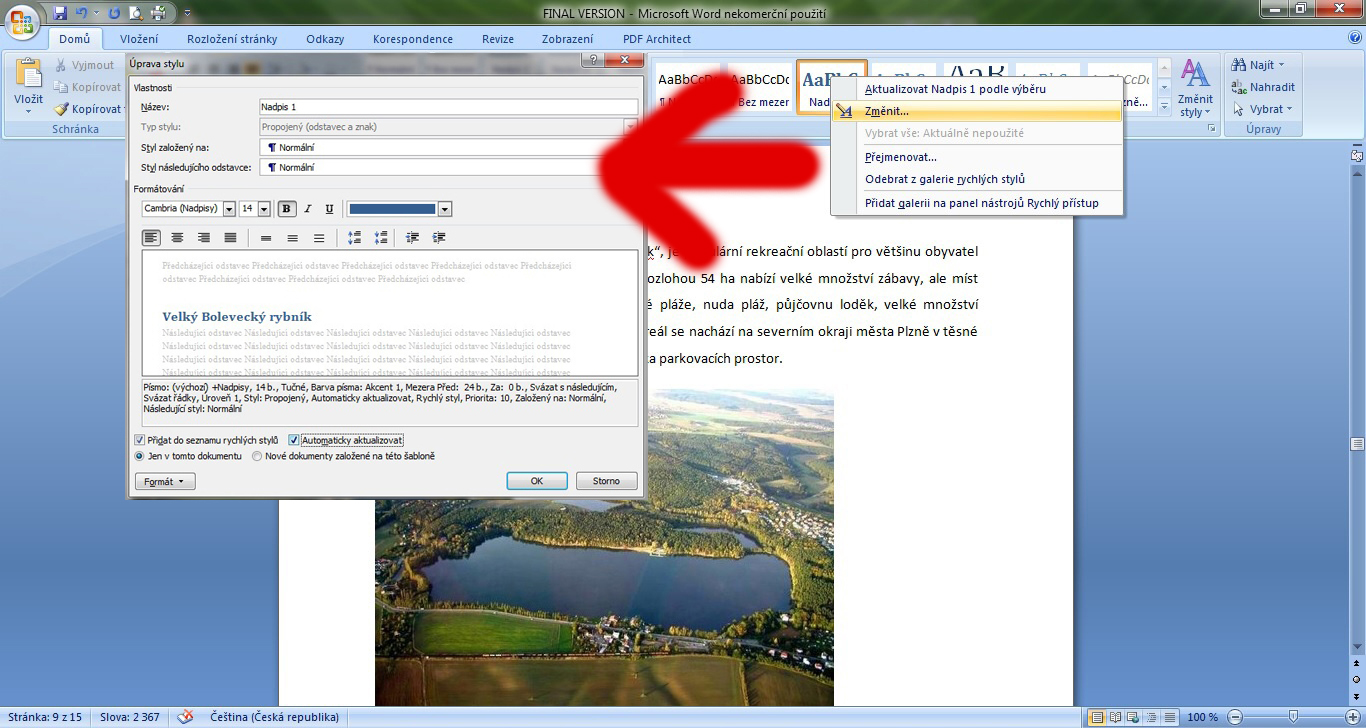Click the blue font color swatch
The width and height of the screenshot is (1366, 728).
tap(391, 209)
